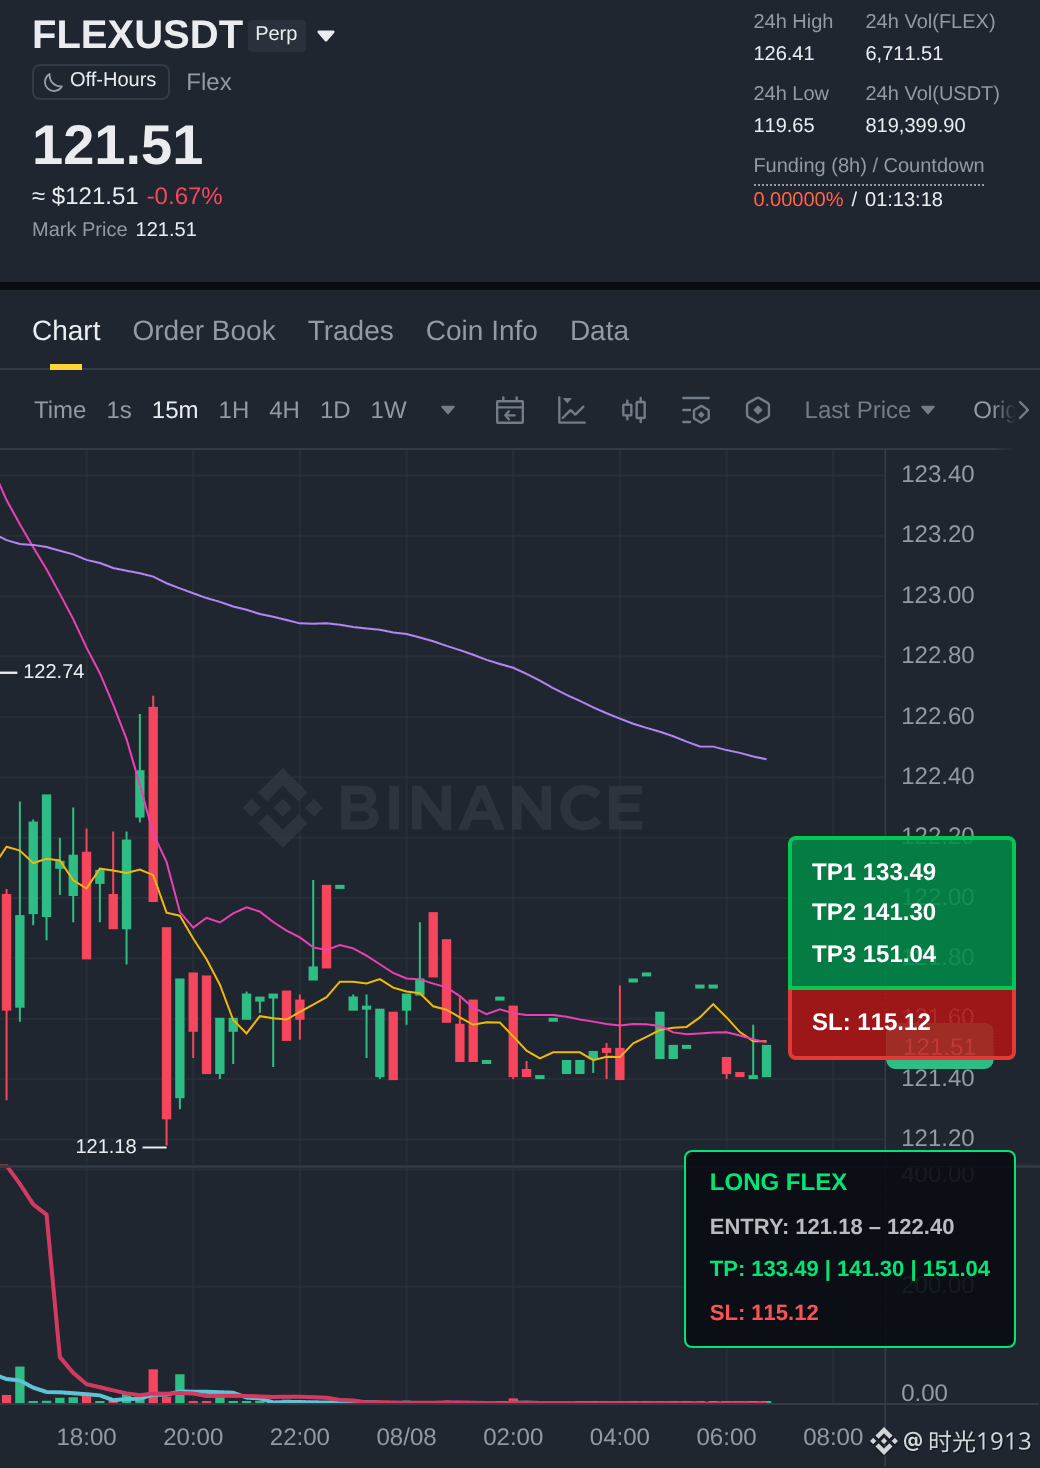Tap the 122.60 price axis label
This screenshot has height=1468, width=1040.
[x=938, y=716]
